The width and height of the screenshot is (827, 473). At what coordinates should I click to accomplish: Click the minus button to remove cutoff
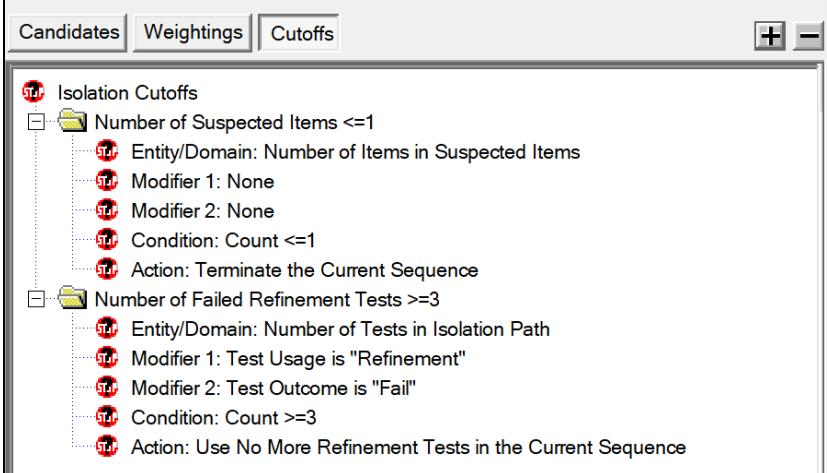(x=809, y=36)
